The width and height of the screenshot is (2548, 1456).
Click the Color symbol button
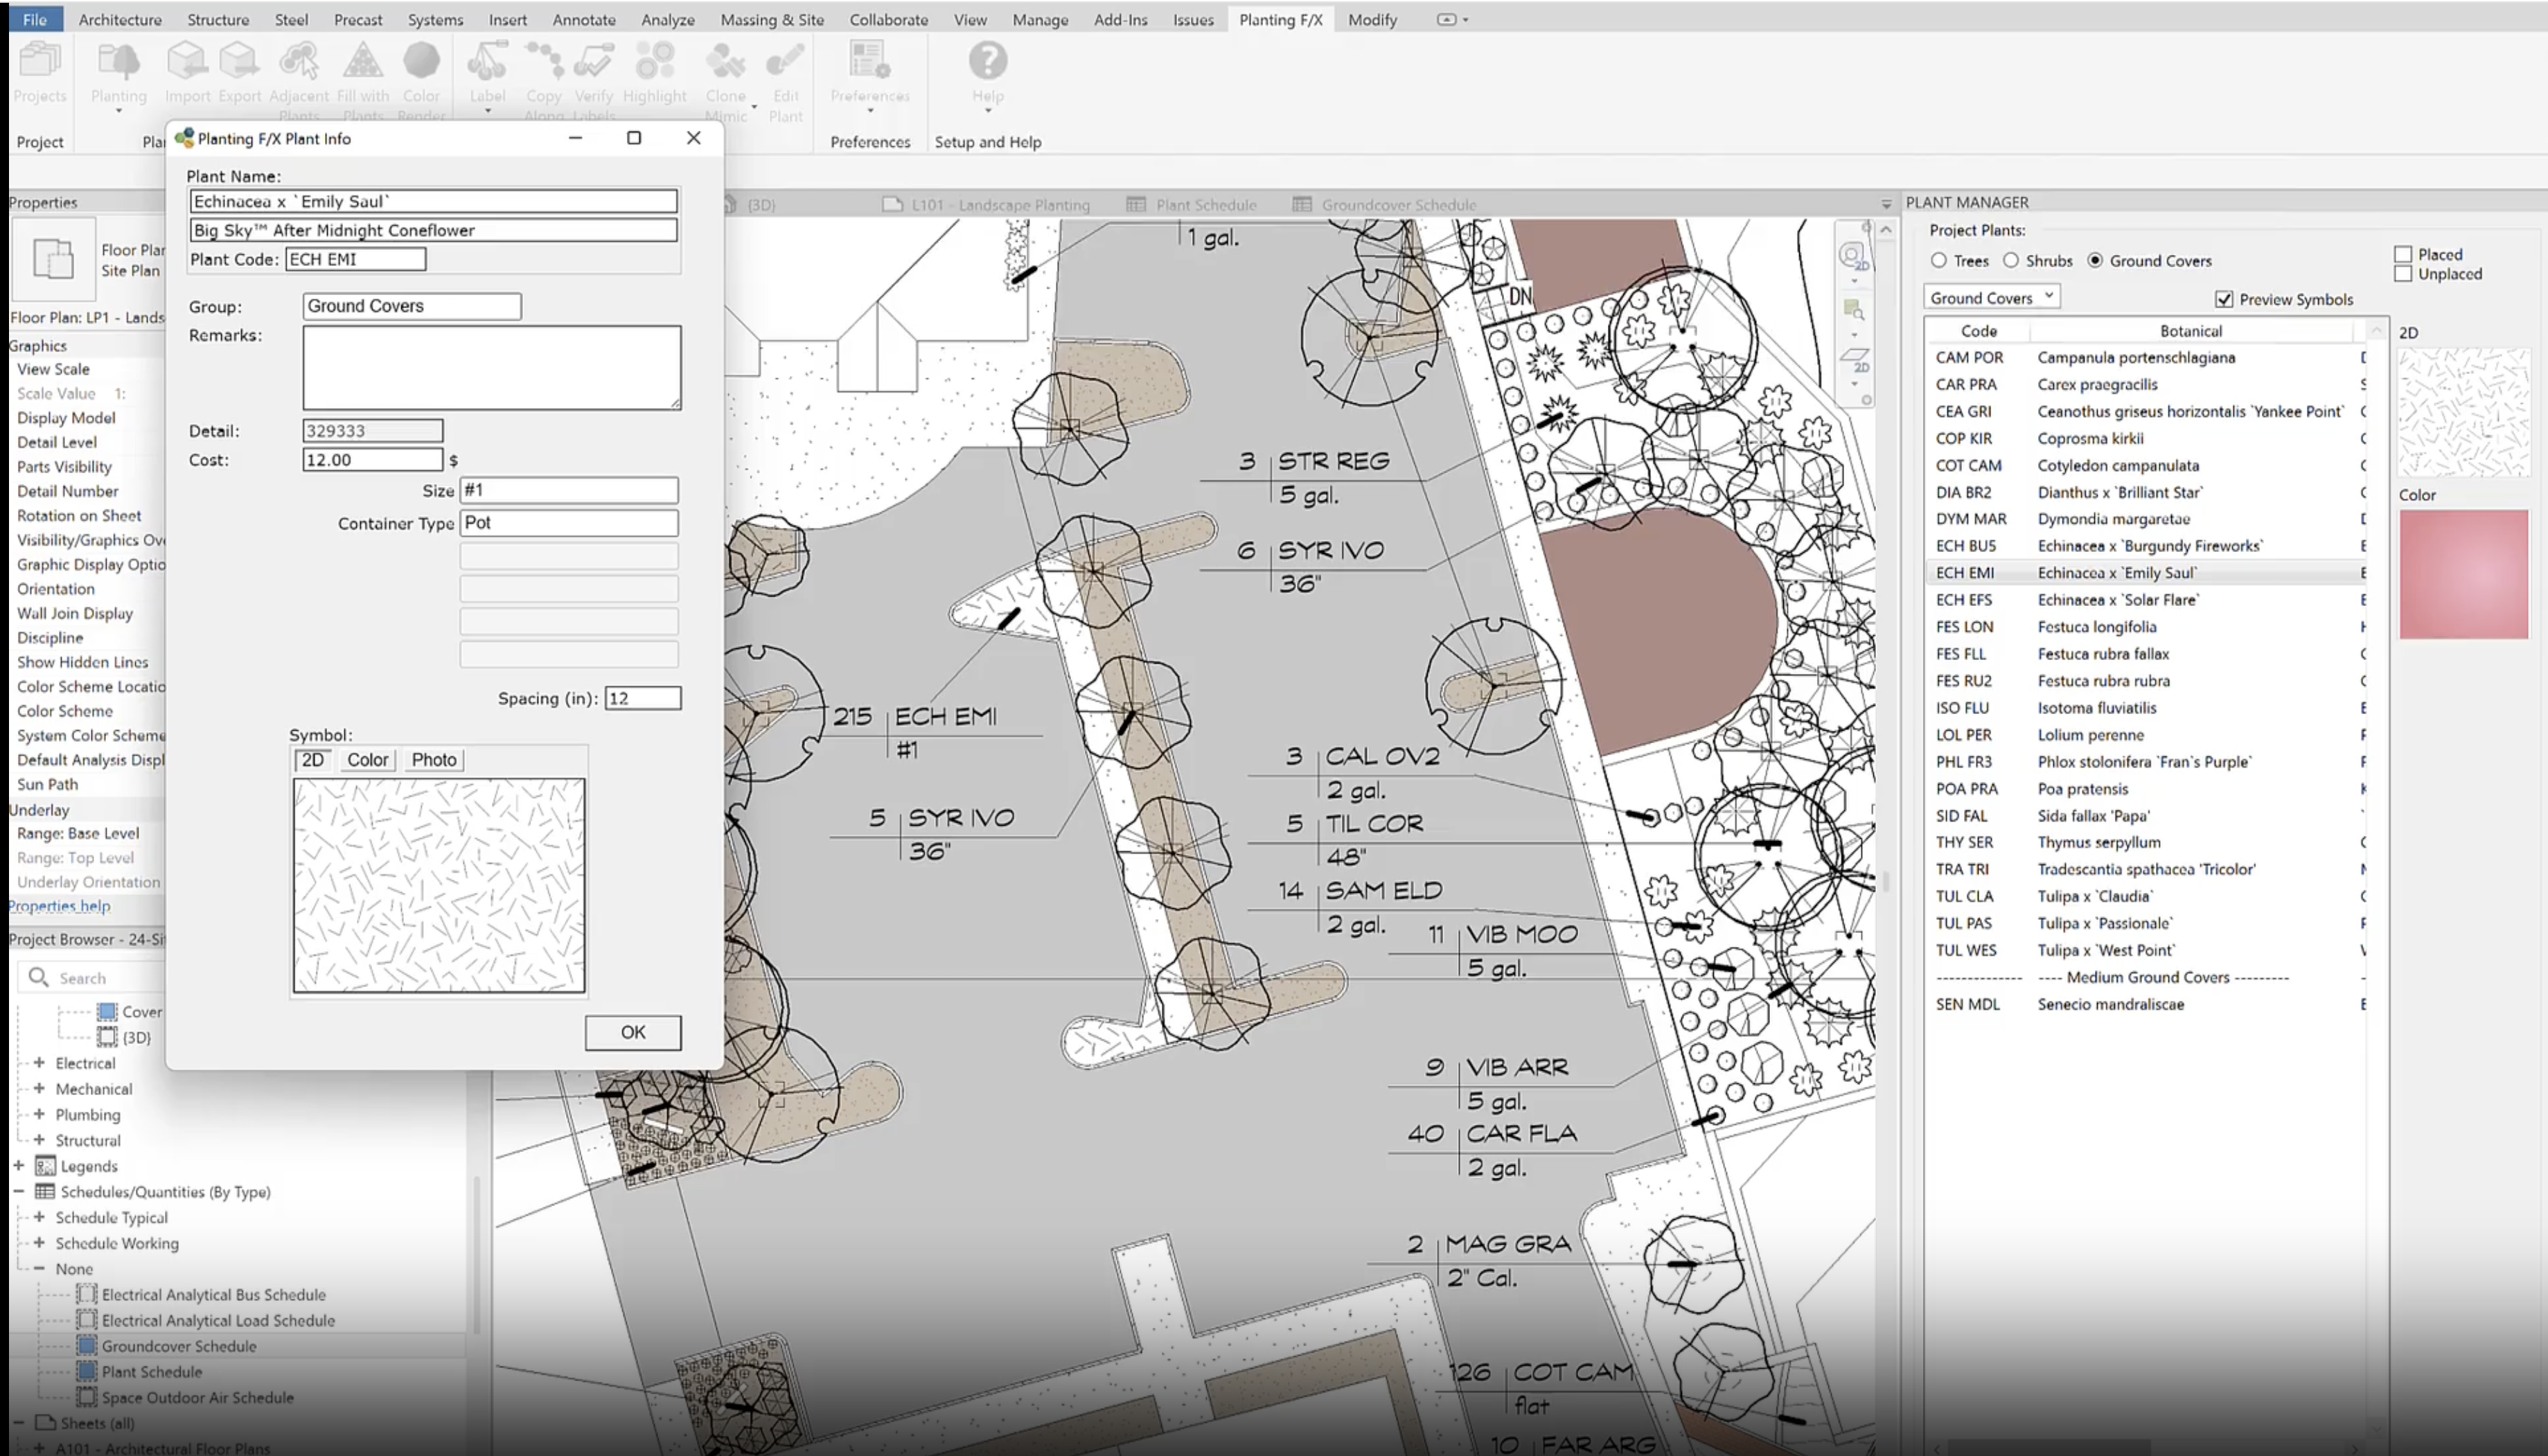[x=367, y=760]
